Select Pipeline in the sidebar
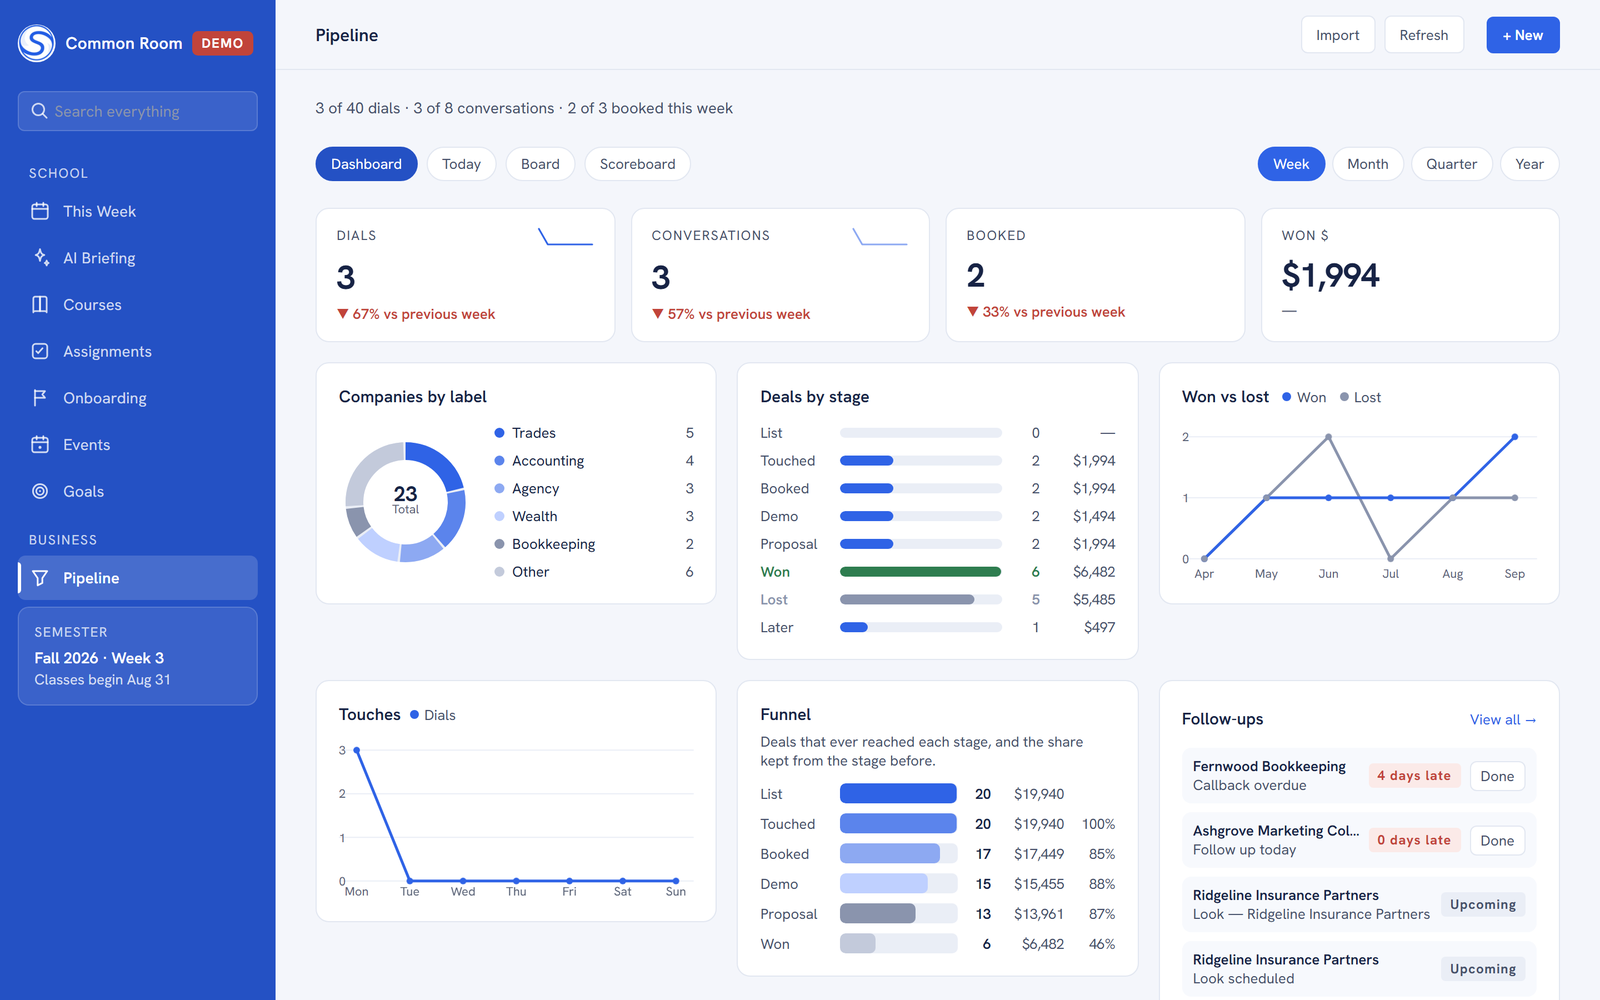1600x1000 pixels. pyautogui.click(x=138, y=578)
